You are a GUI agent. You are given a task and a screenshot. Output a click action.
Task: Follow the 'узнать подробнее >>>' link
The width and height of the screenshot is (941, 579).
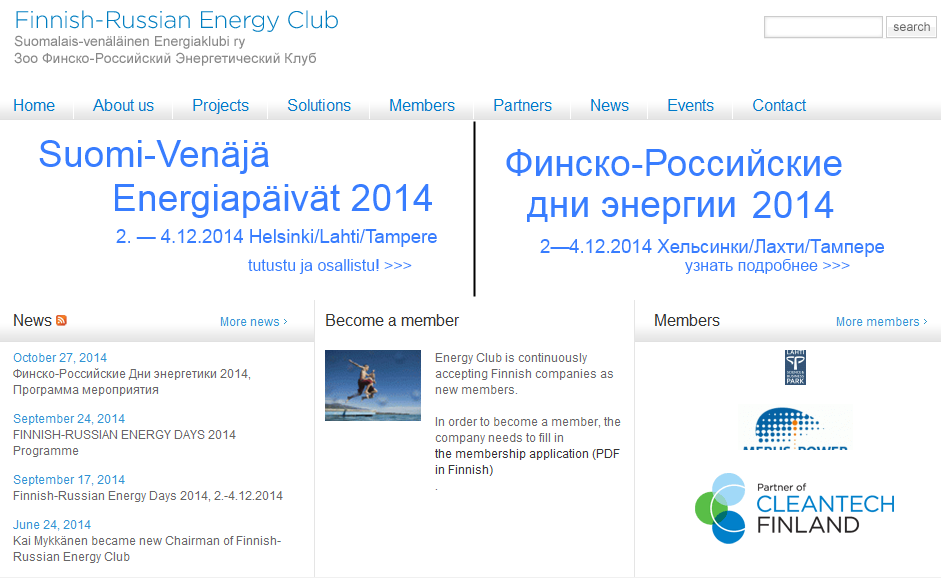(768, 266)
